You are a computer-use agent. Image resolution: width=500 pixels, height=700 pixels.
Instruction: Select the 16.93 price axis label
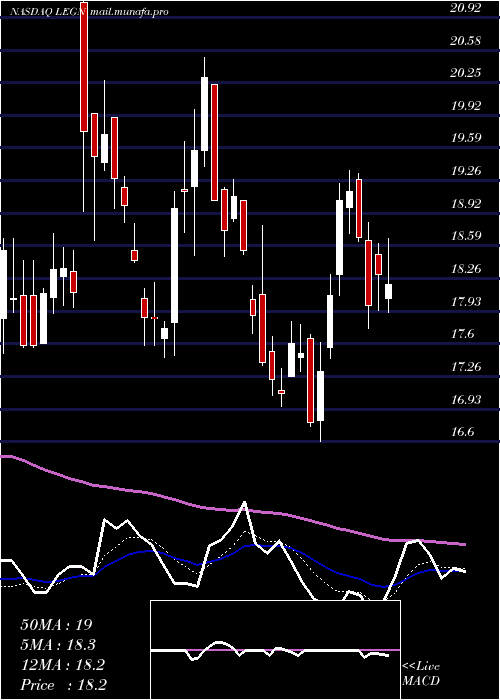point(466,400)
